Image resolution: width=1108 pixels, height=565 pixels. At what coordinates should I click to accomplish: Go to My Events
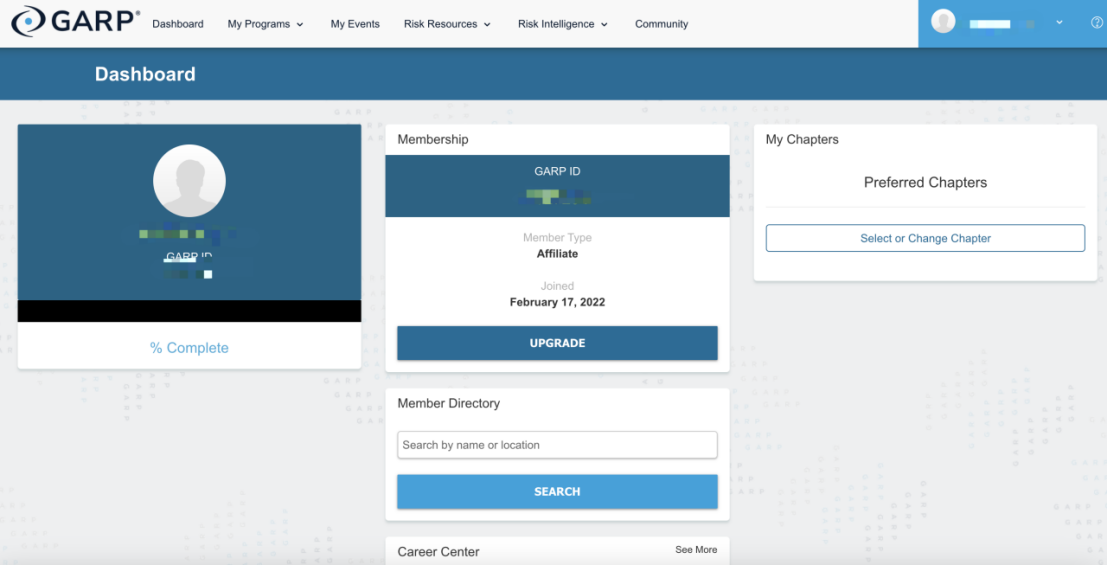pyautogui.click(x=355, y=24)
